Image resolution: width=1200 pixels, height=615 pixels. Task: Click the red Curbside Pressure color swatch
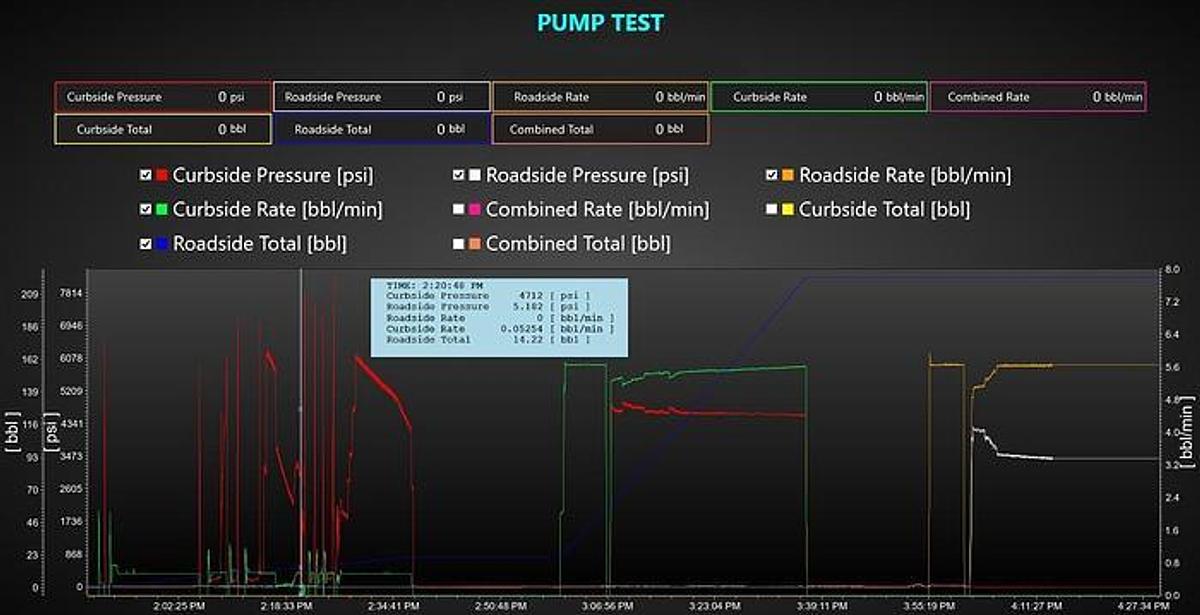(162, 176)
